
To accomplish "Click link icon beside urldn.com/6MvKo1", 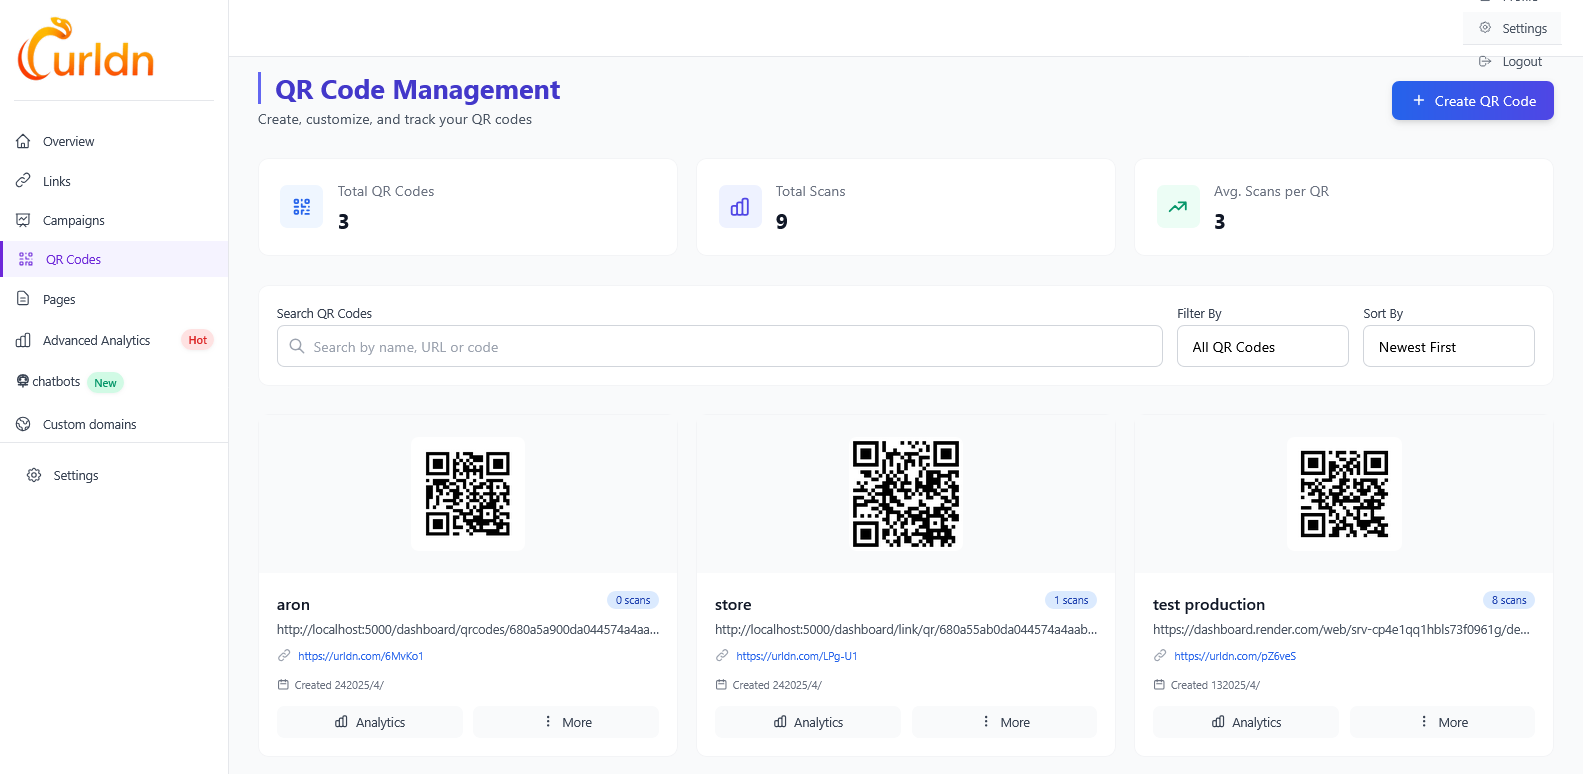I will (x=284, y=656).
